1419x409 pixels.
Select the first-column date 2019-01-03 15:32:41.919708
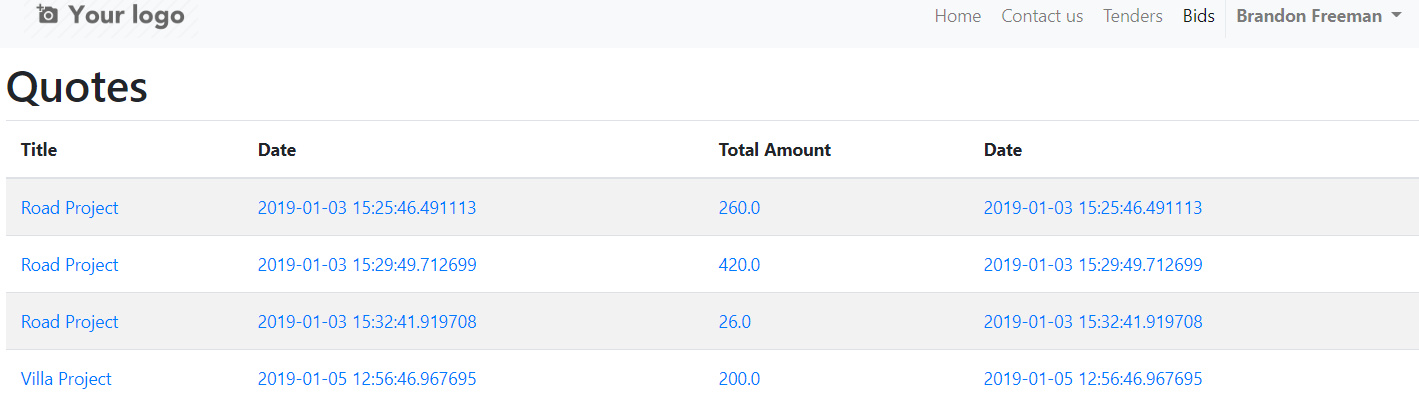tap(366, 322)
